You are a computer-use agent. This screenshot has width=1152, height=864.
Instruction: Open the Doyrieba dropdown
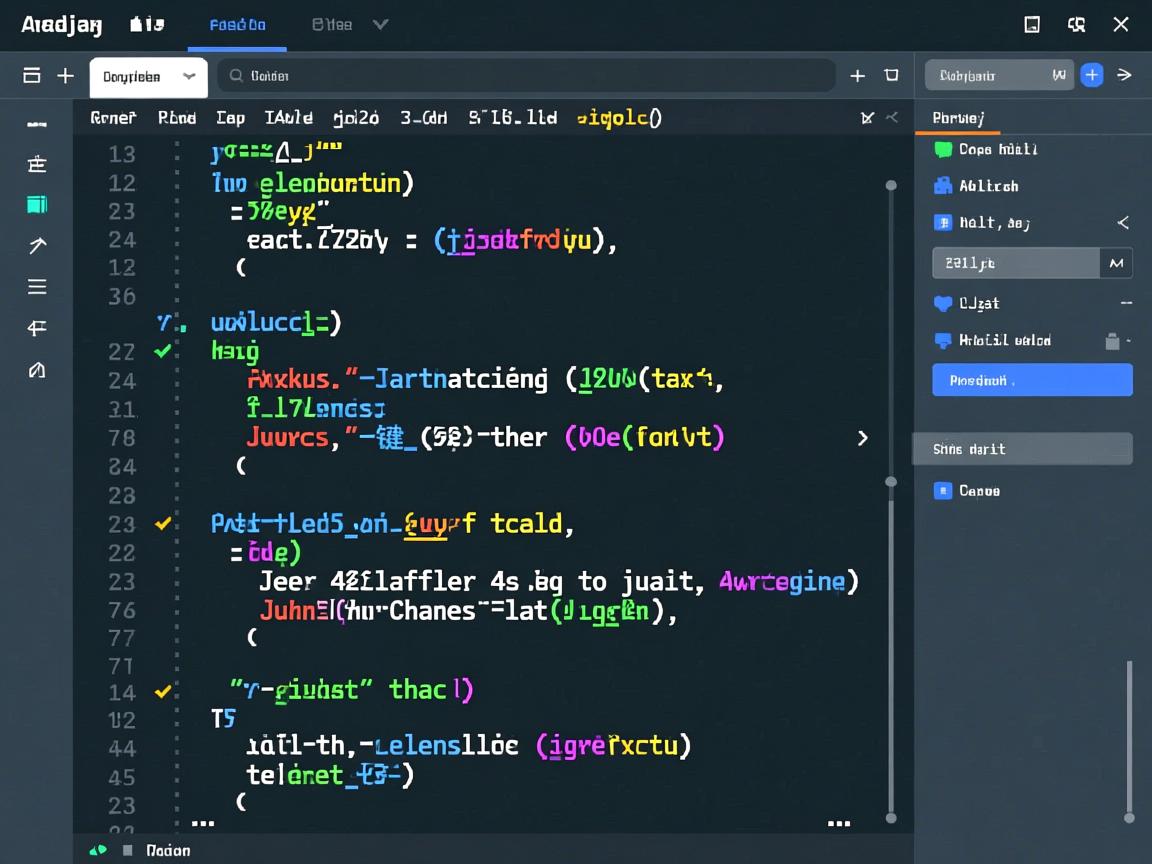[148, 77]
